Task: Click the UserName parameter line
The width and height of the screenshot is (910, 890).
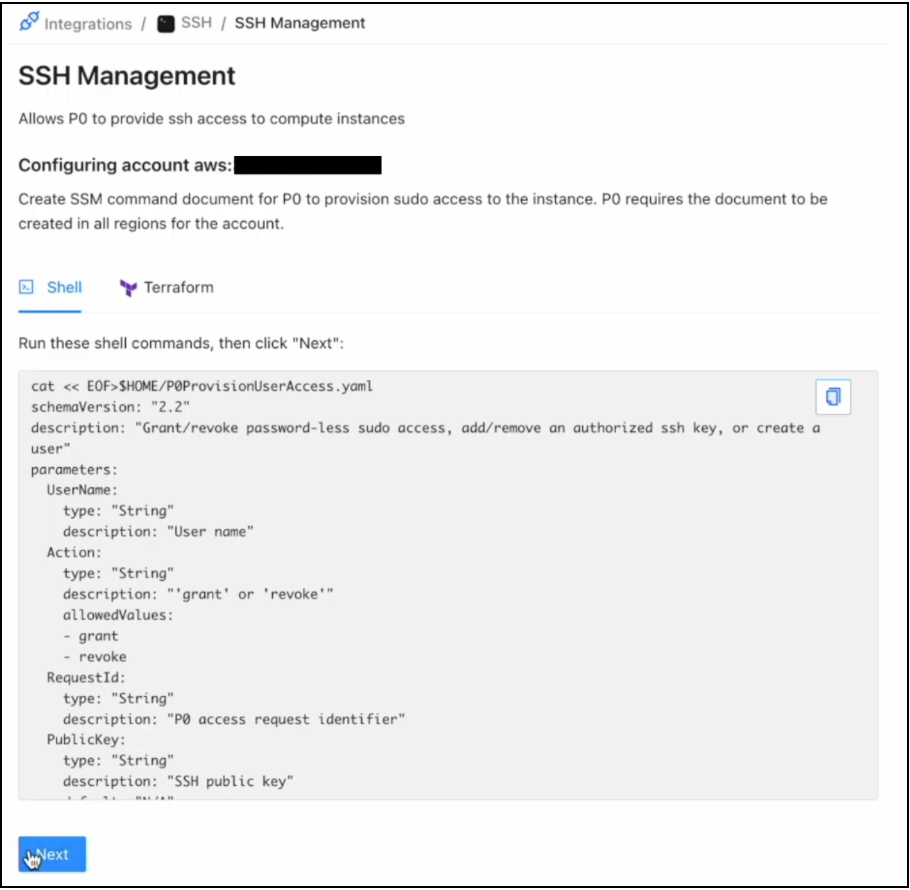Action: click(x=82, y=490)
